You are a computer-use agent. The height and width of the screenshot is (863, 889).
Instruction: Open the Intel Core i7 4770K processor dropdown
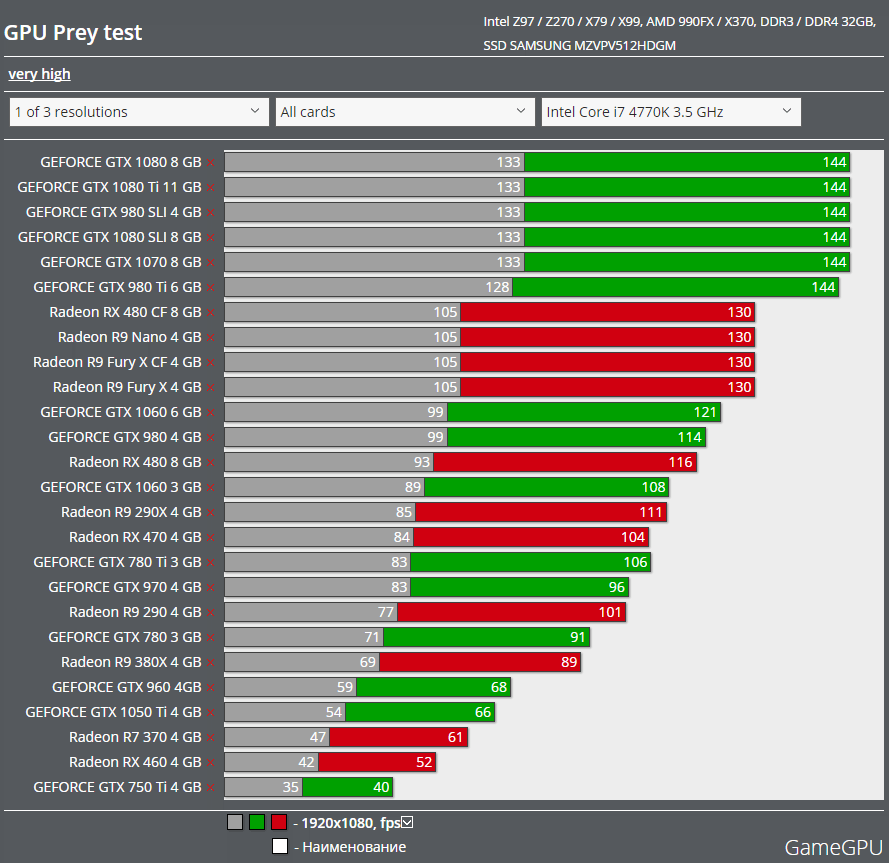pyautogui.click(x=671, y=112)
